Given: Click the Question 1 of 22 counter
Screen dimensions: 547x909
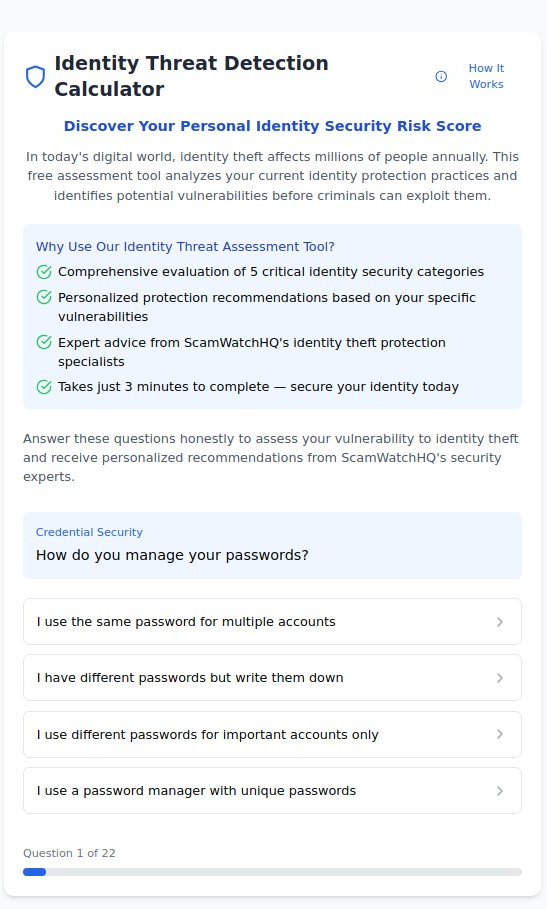Looking at the screenshot, I should (x=69, y=853).
